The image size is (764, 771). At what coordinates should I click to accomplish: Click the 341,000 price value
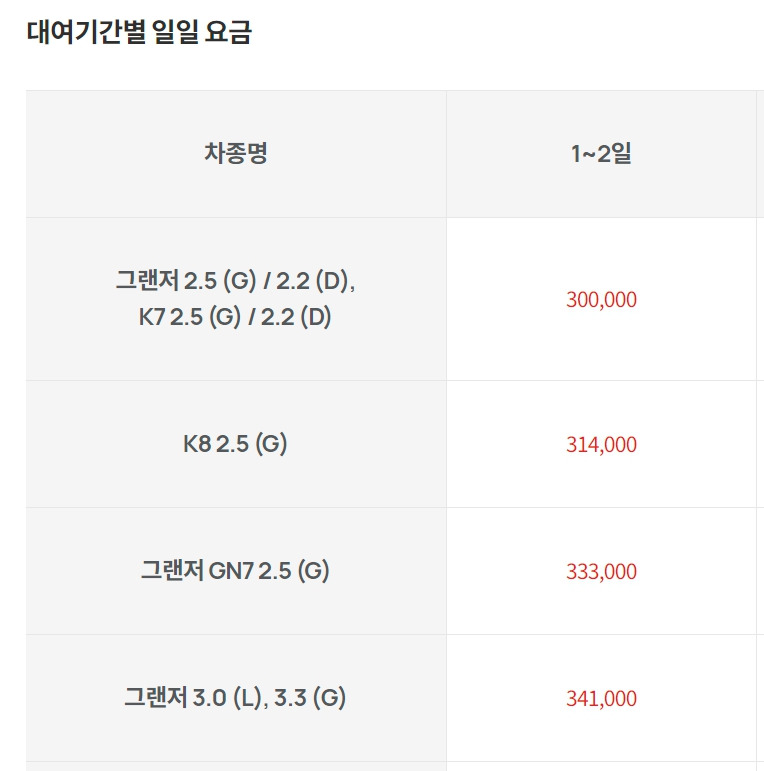click(x=601, y=699)
